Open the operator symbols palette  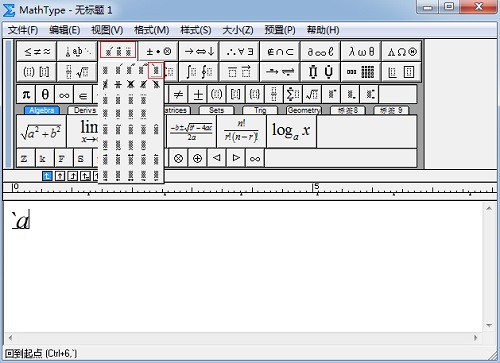(159, 51)
